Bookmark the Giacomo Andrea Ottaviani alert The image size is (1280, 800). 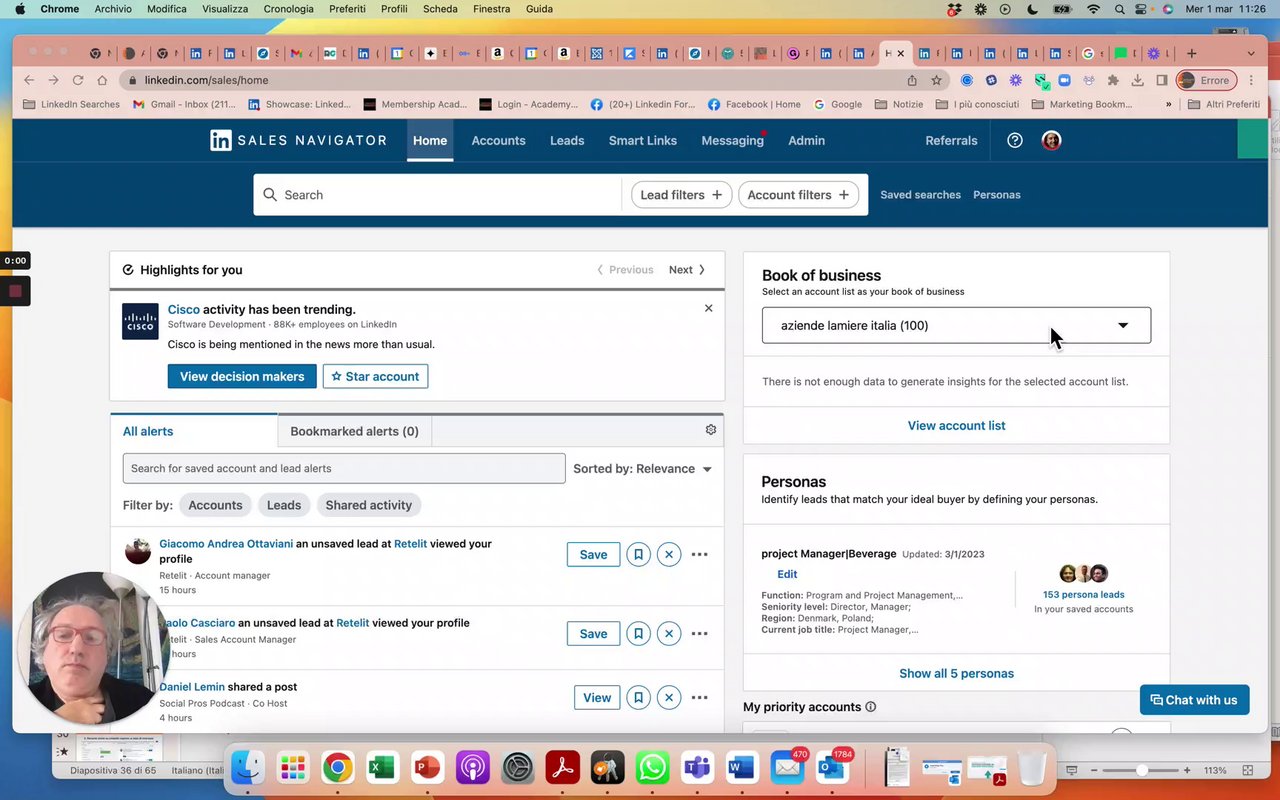638,554
